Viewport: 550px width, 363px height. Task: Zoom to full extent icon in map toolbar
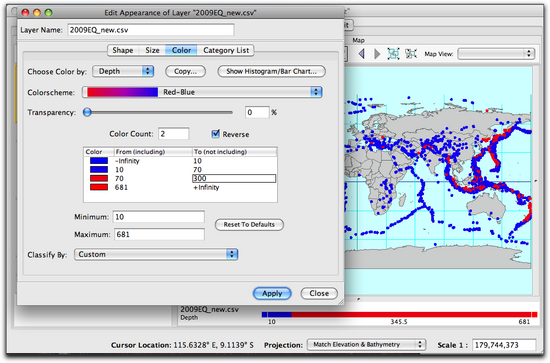coord(393,54)
